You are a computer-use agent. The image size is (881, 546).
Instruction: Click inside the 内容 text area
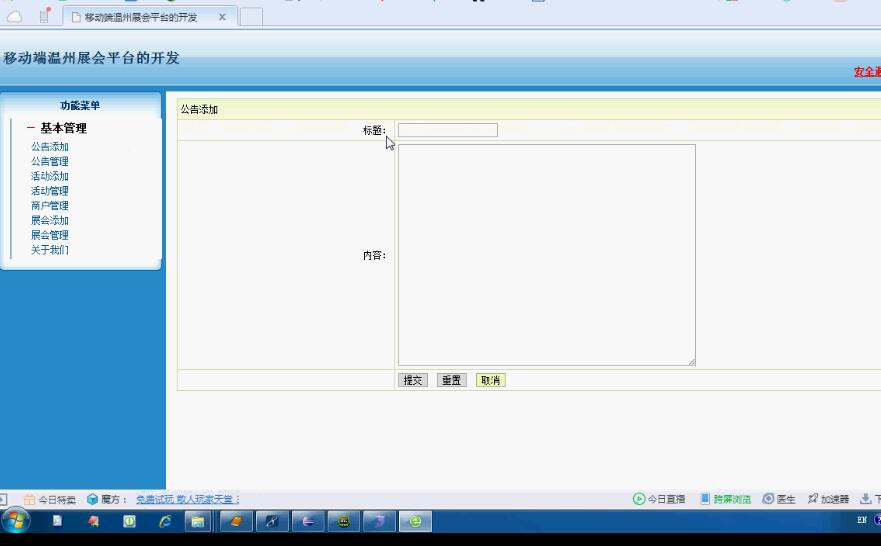(x=547, y=255)
